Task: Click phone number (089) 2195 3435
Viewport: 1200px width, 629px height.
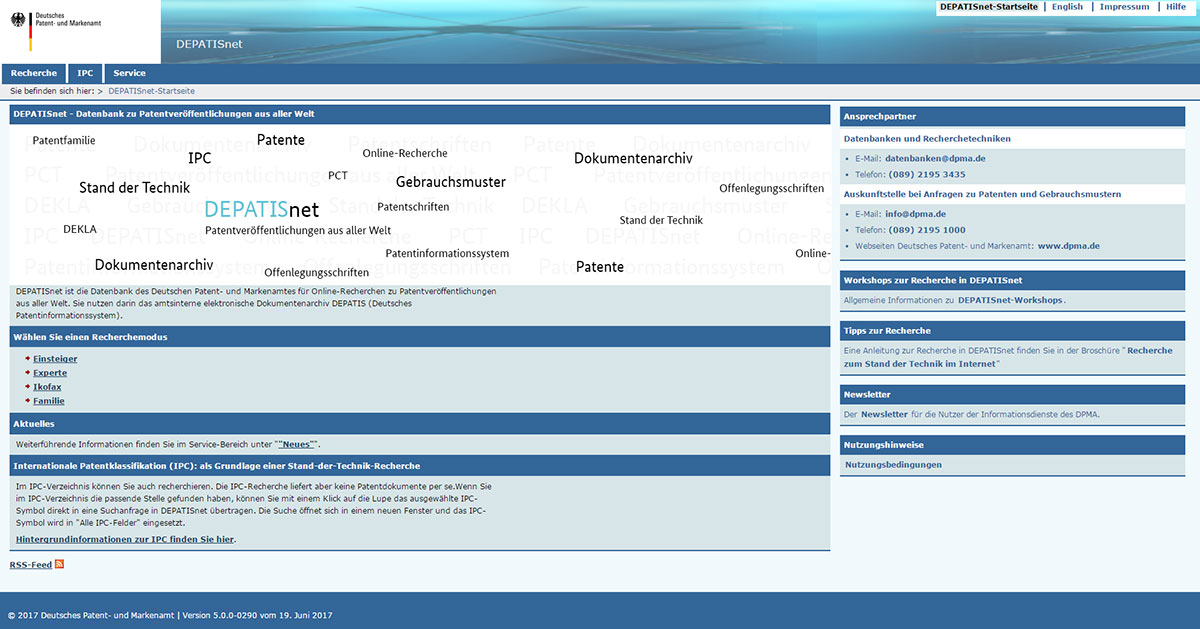Action: [927, 174]
